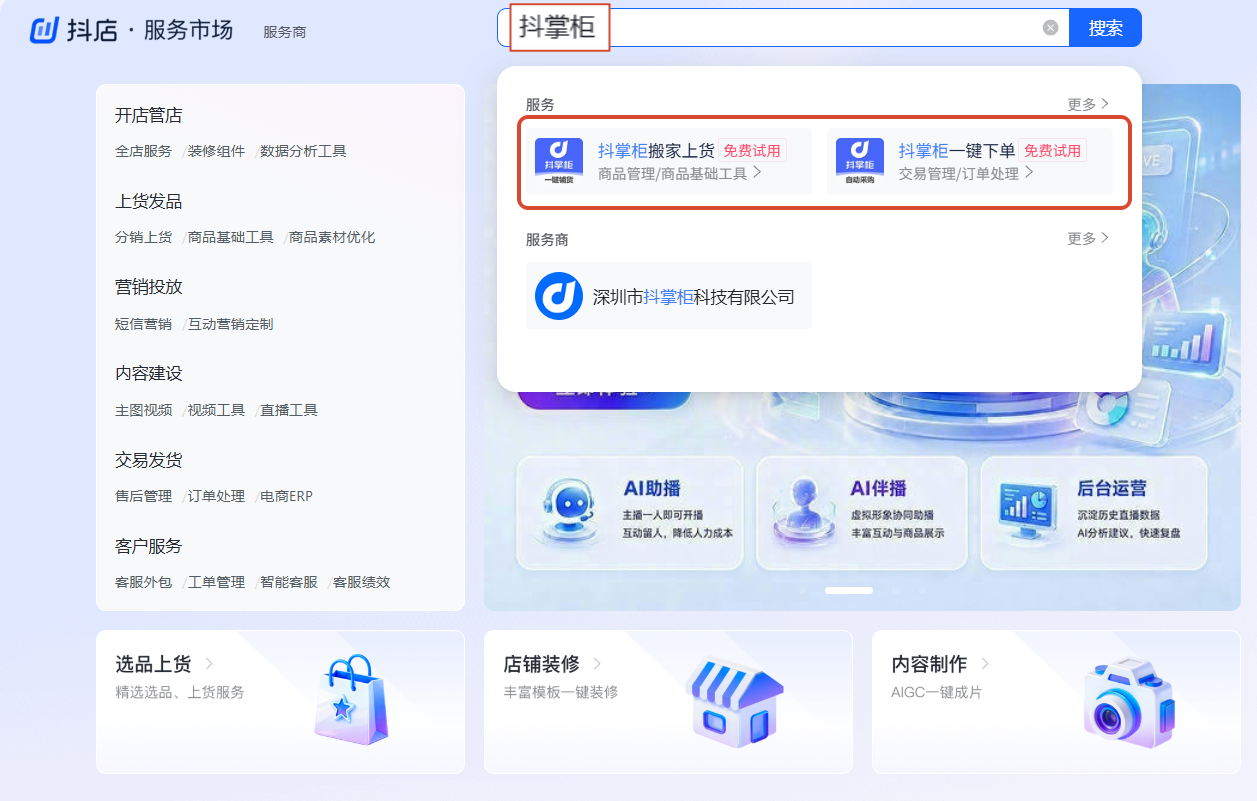Select 分销上货 in the sidebar
This screenshot has height=801, width=1257.
click(143, 238)
